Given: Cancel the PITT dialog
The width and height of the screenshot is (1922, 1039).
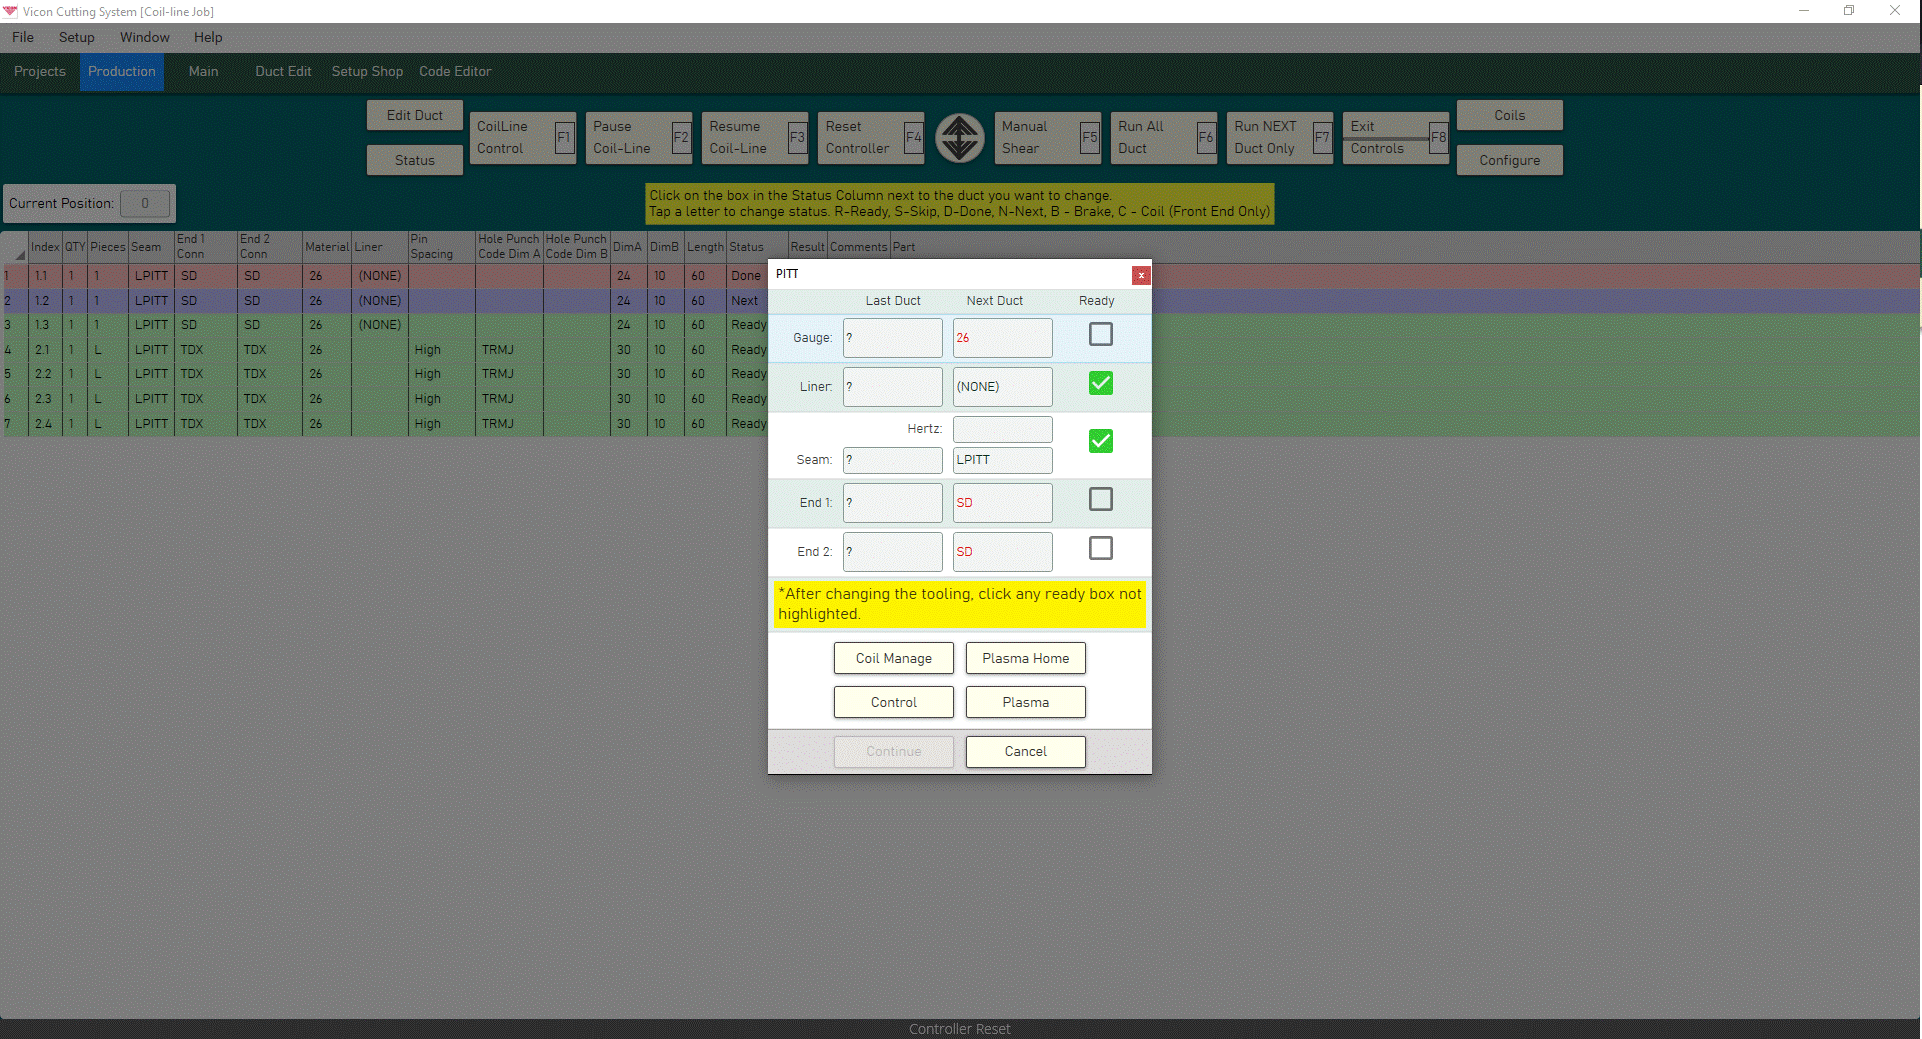Looking at the screenshot, I should point(1025,751).
